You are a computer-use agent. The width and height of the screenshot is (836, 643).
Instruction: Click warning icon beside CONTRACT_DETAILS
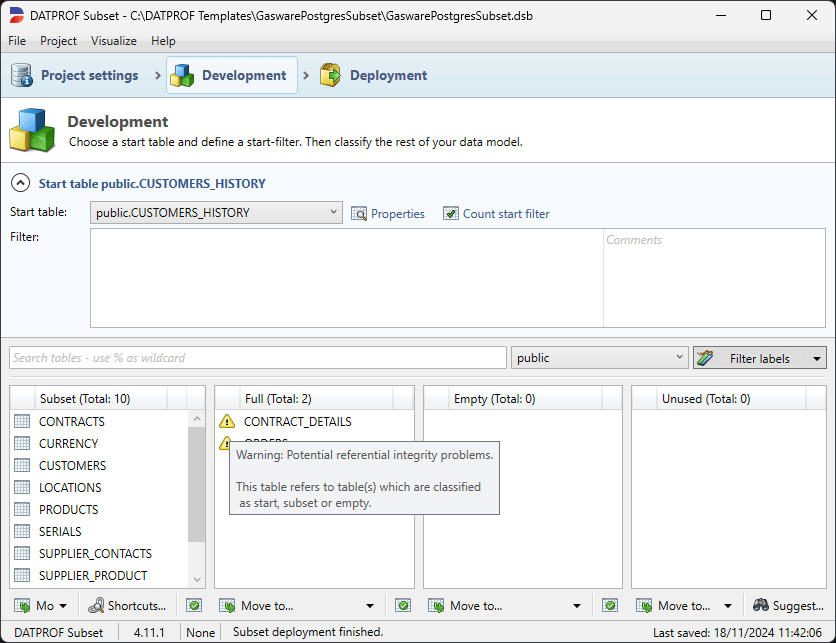227,422
